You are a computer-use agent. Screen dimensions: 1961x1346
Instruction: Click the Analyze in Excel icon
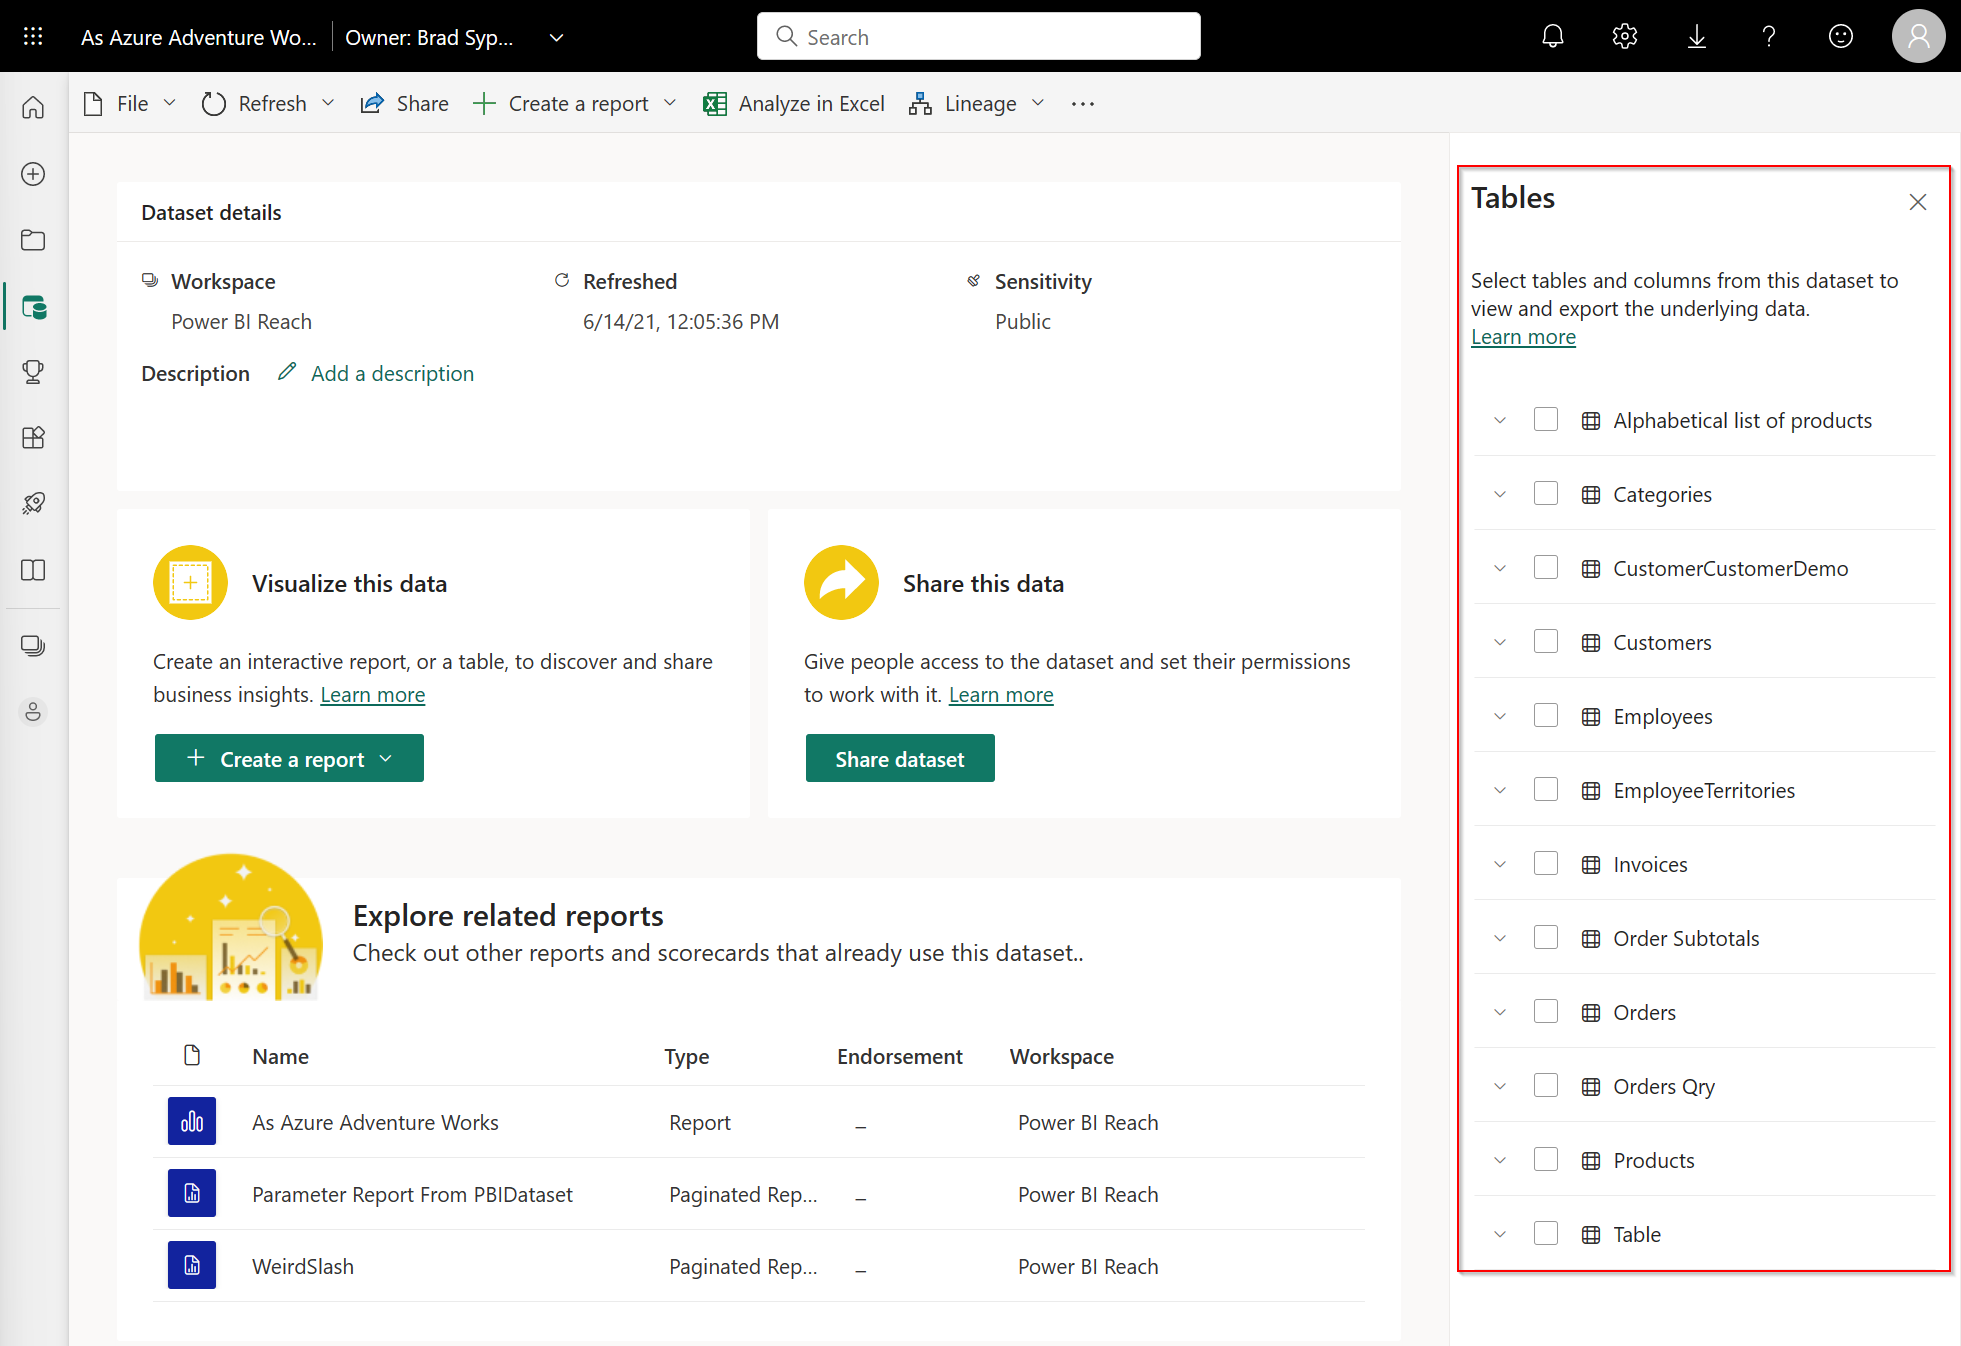(x=712, y=101)
